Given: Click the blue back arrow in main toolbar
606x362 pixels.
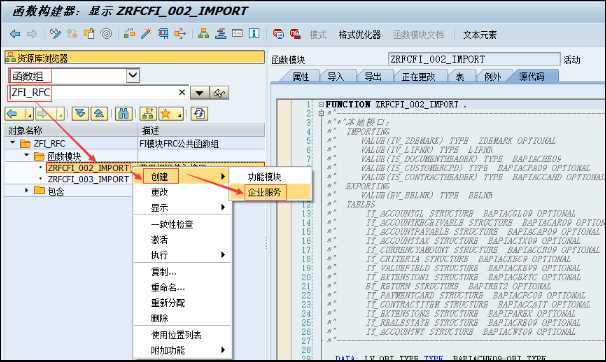Looking at the screenshot, I should [x=15, y=34].
